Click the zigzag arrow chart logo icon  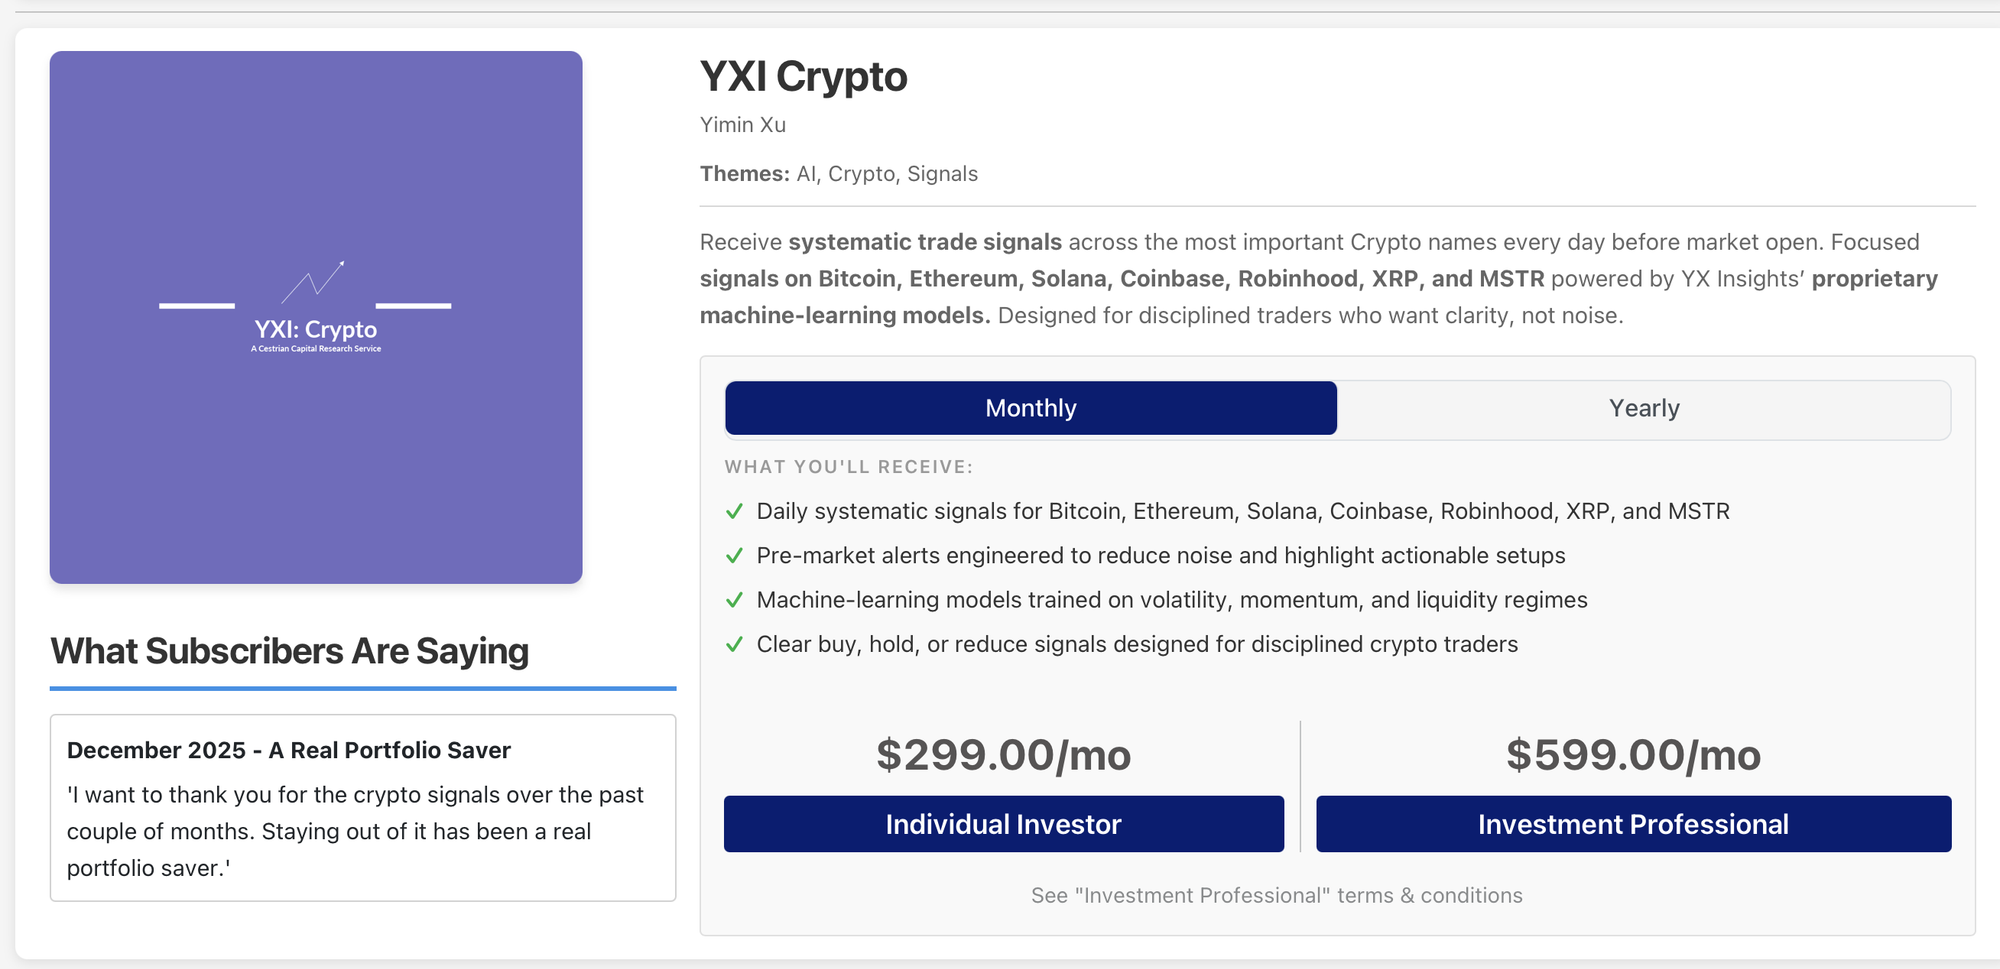[x=313, y=281]
